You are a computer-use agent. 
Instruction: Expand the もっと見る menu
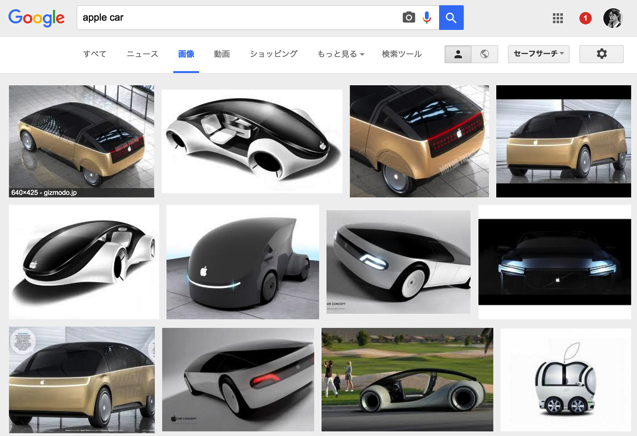[340, 54]
